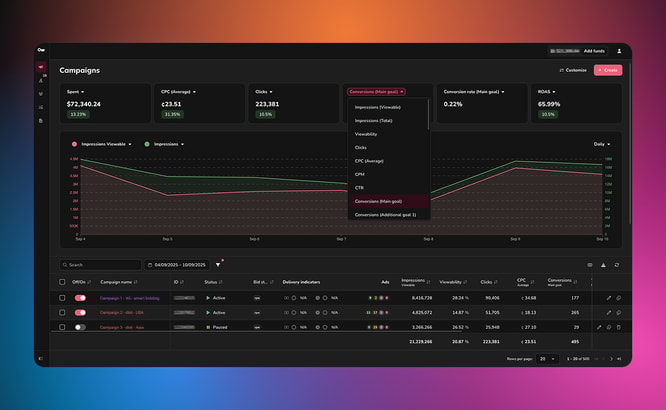Click the page vertical scrollbar
The height and width of the screenshot is (410, 666).
(x=630, y=144)
